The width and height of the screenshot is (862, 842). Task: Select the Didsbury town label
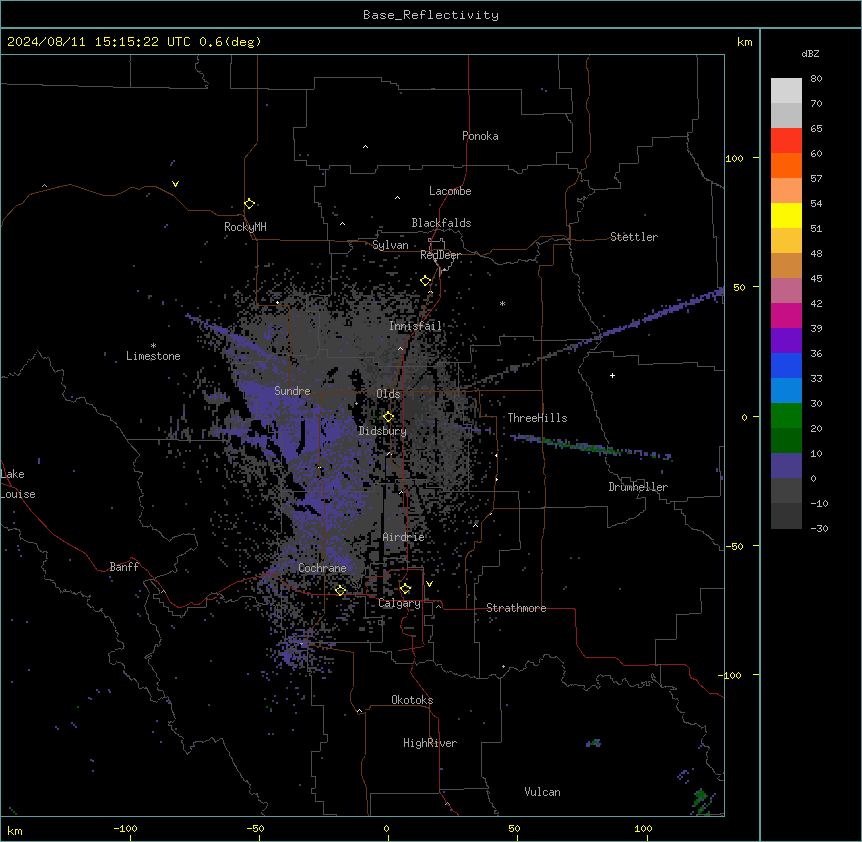coord(383,431)
